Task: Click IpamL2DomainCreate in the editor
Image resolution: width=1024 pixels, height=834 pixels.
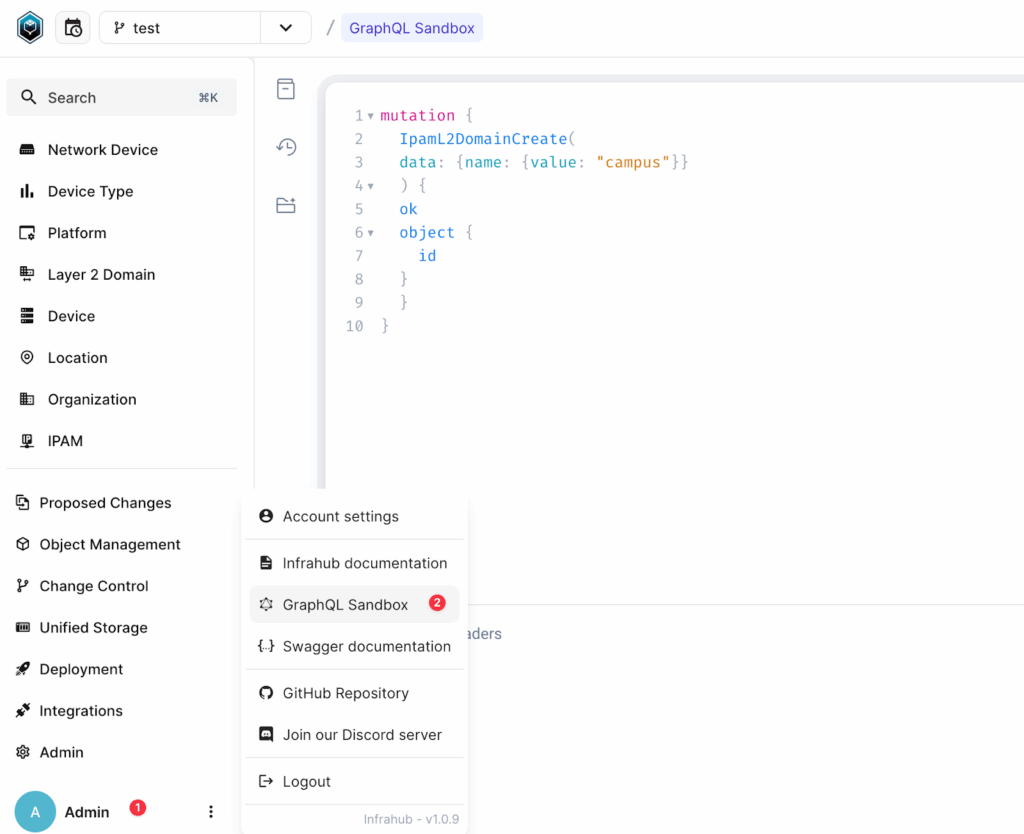Action: (483, 139)
